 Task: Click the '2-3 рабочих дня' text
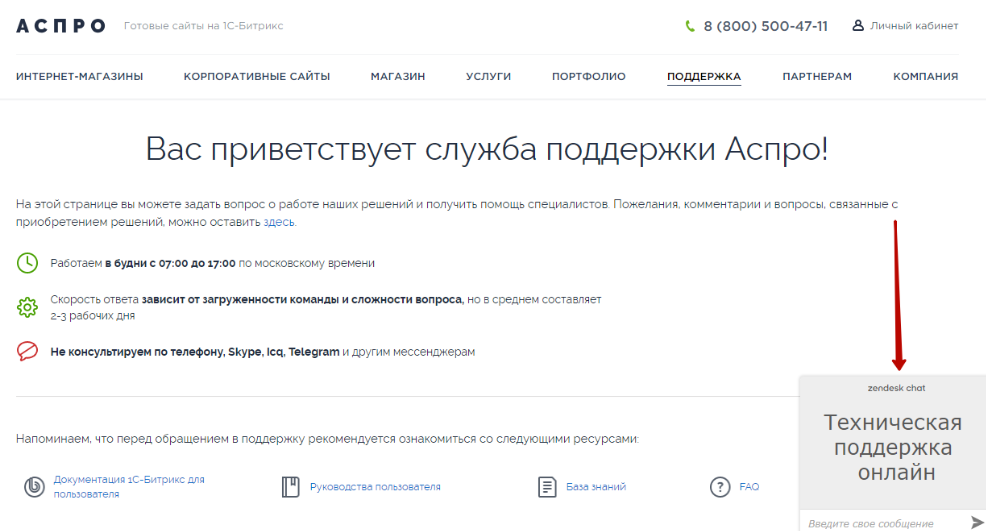[92, 316]
